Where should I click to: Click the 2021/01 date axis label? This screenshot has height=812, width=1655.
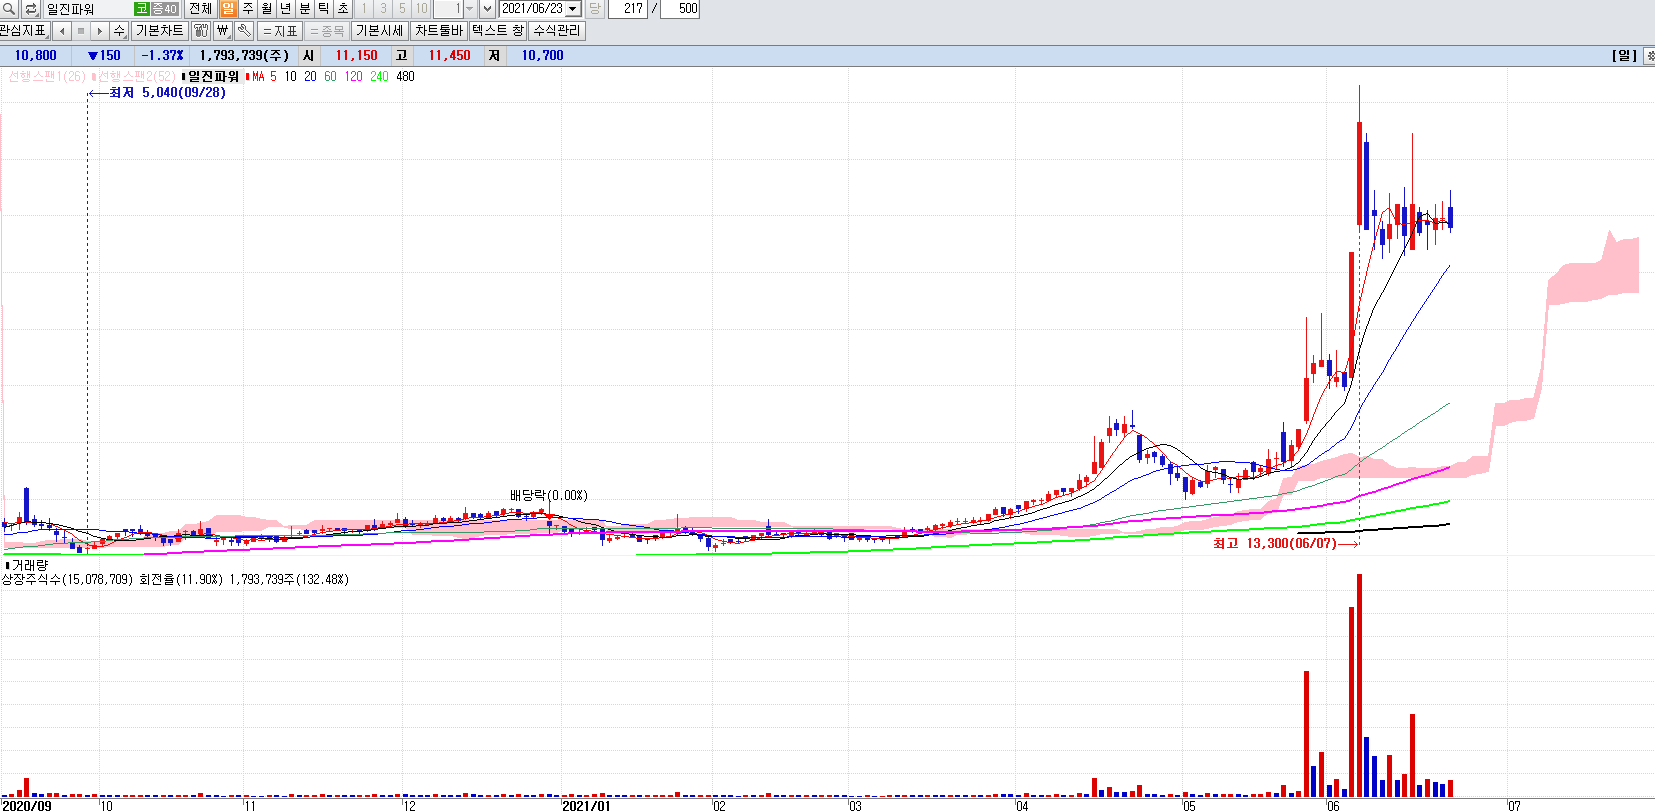[x=586, y=805]
